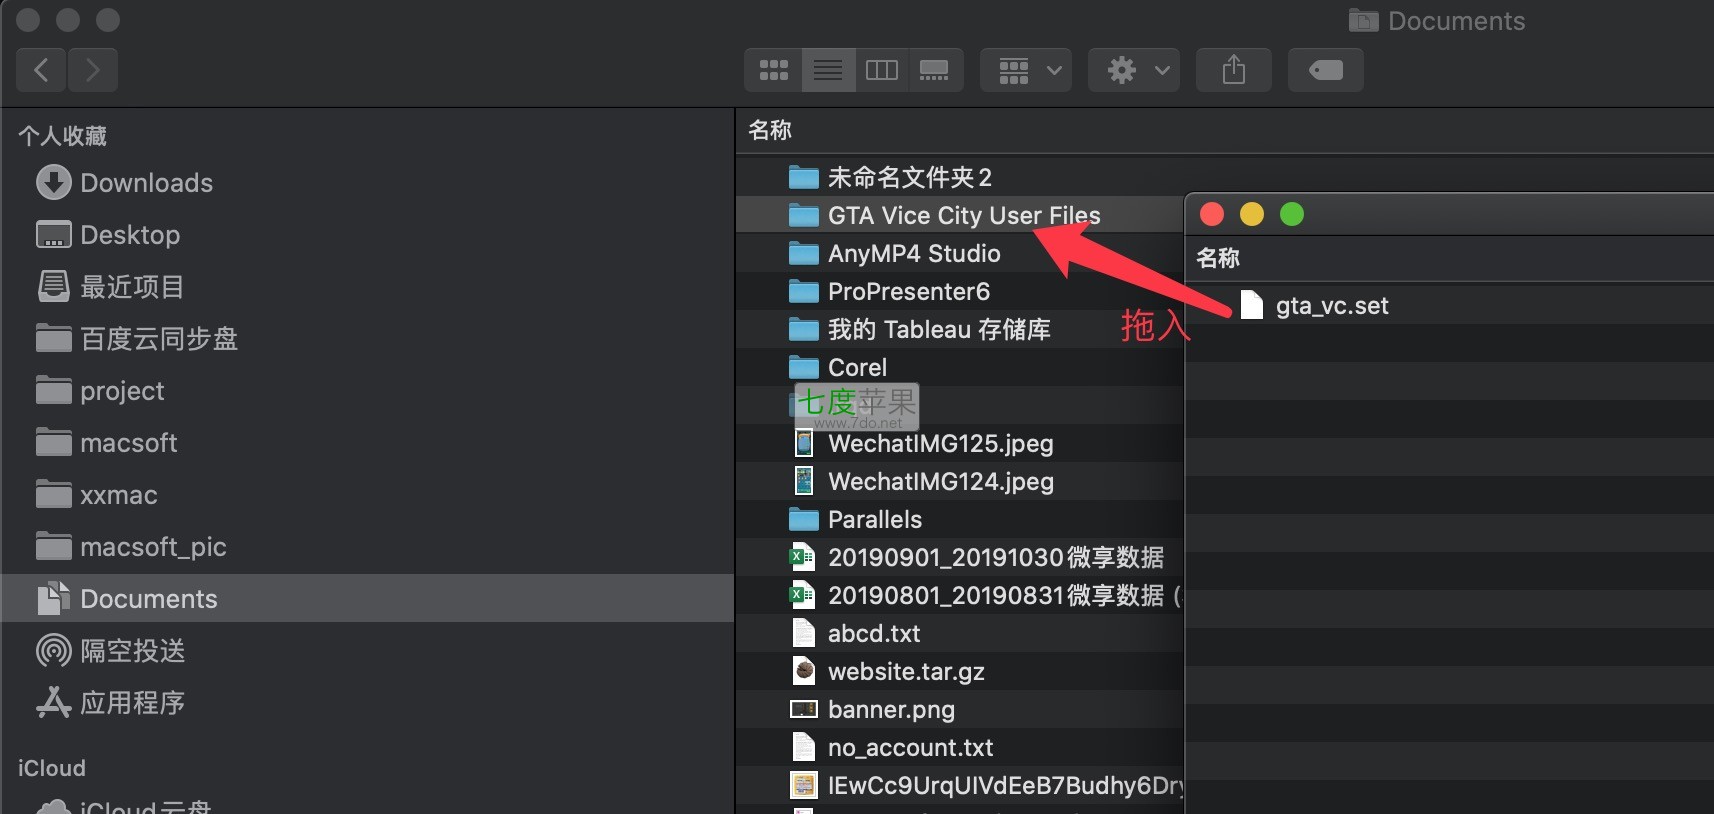Click the Downloads arrow icon
Image resolution: width=1714 pixels, height=814 pixels.
(54, 182)
